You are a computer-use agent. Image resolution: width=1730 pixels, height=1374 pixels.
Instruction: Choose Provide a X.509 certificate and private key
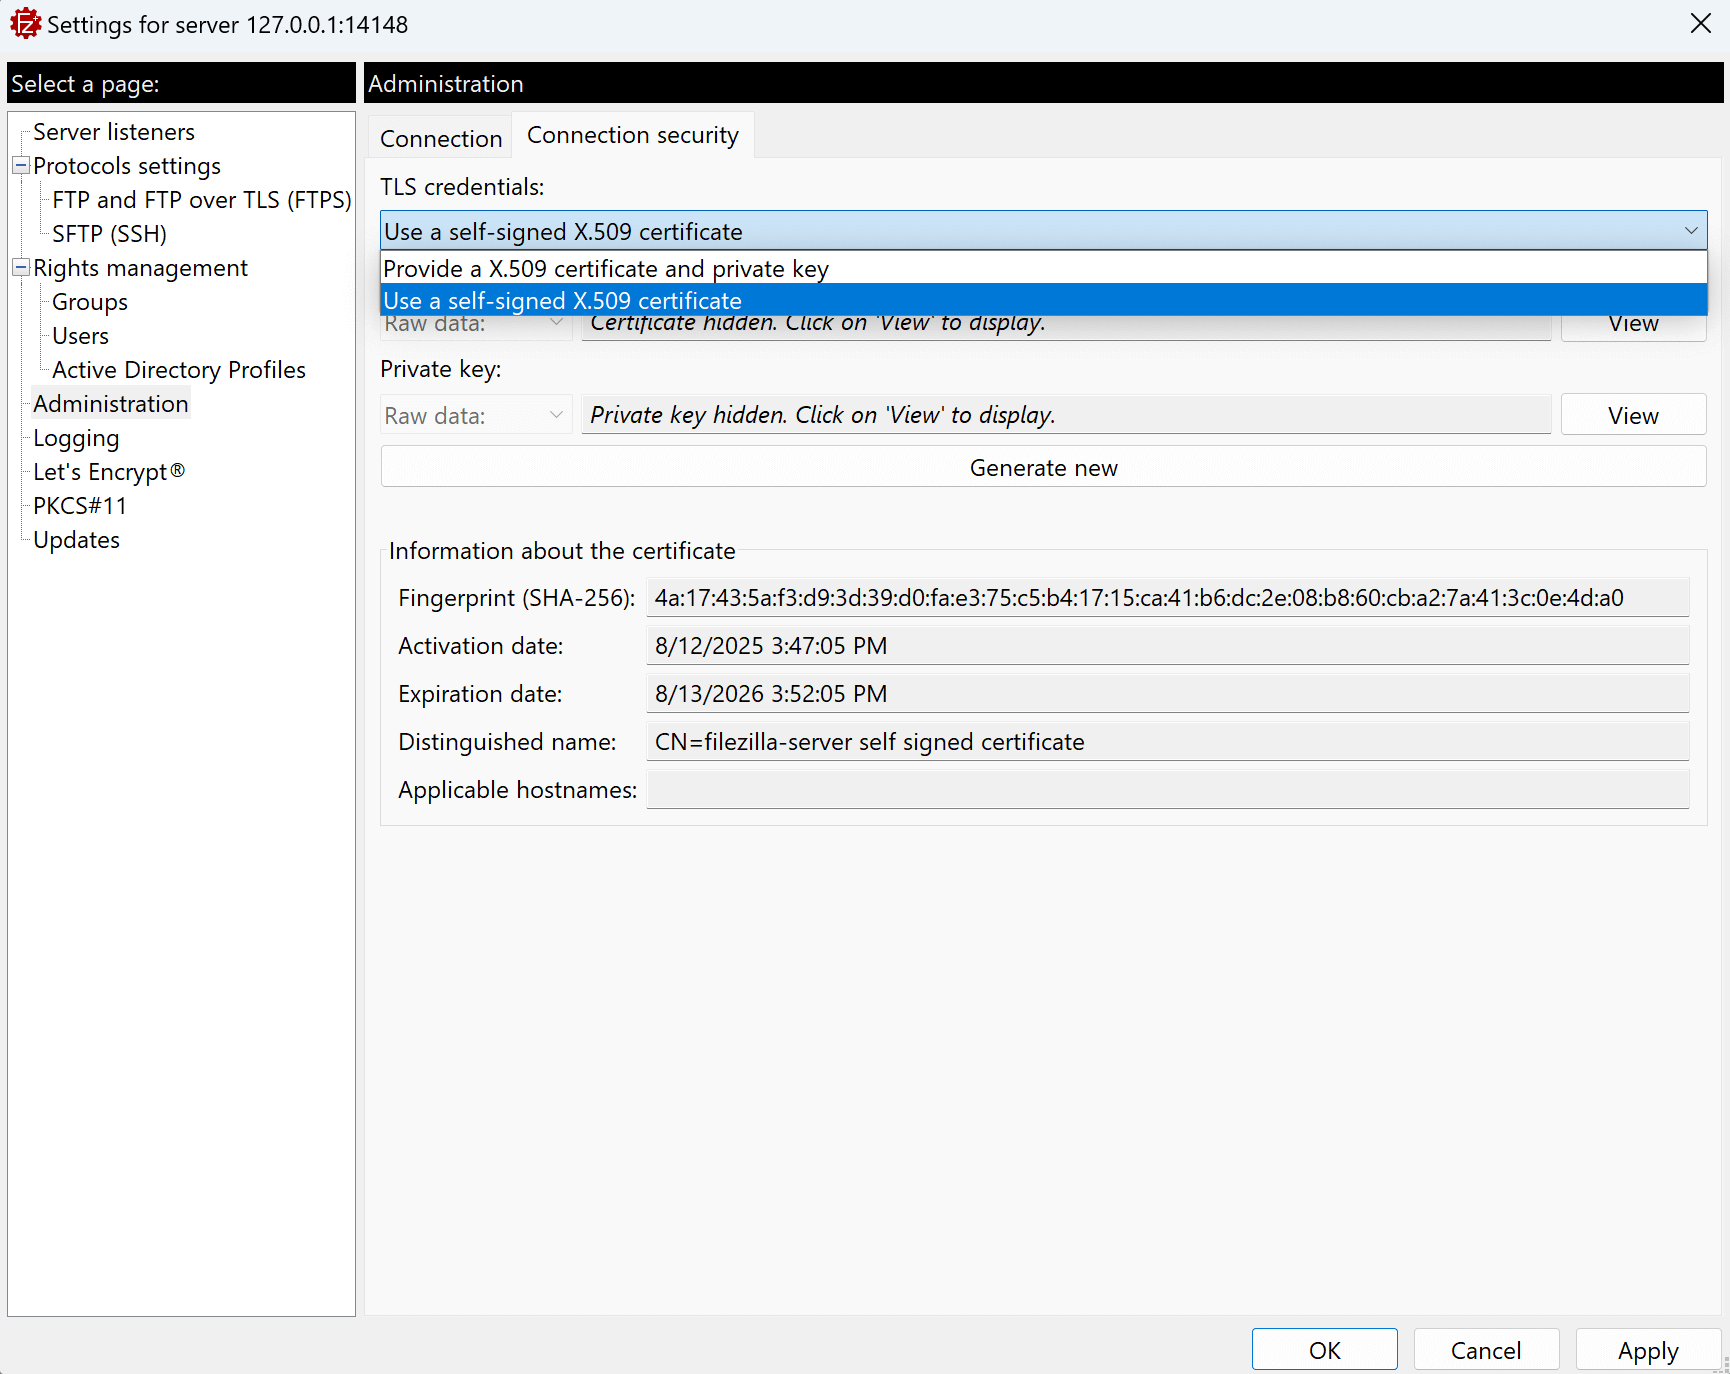(1043, 268)
